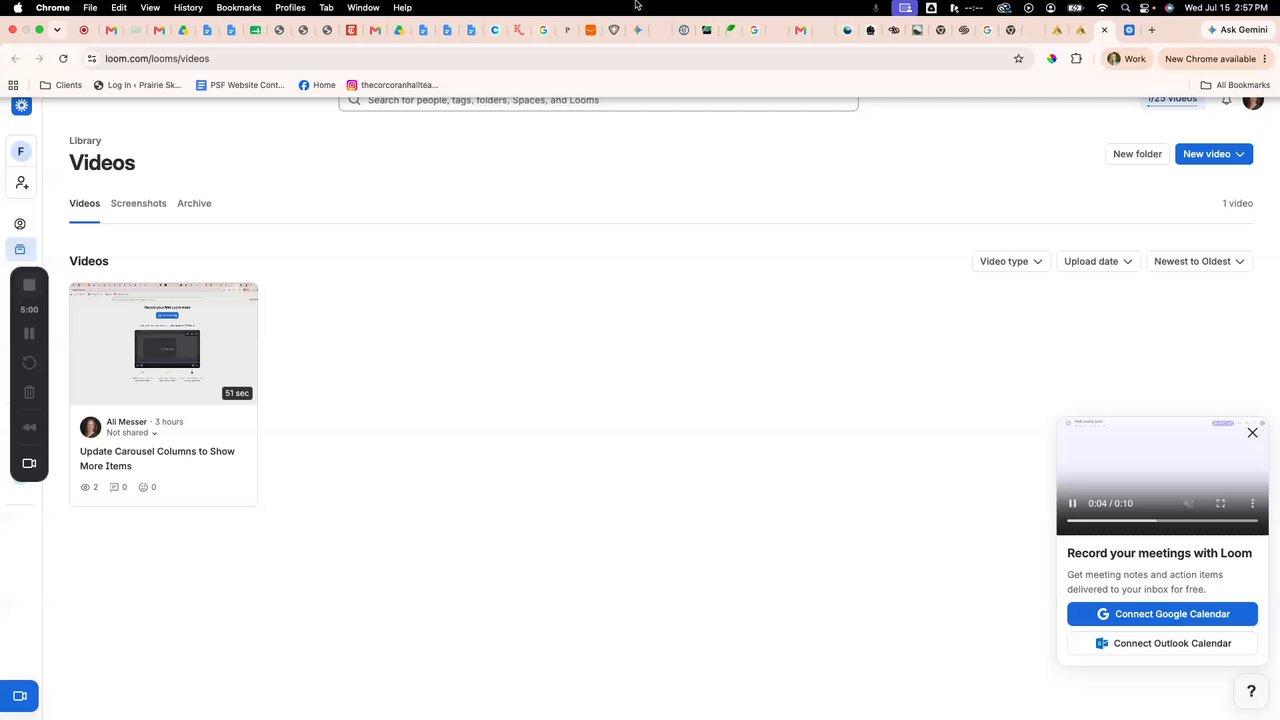Switch to the Videos tab

tap(84, 204)
